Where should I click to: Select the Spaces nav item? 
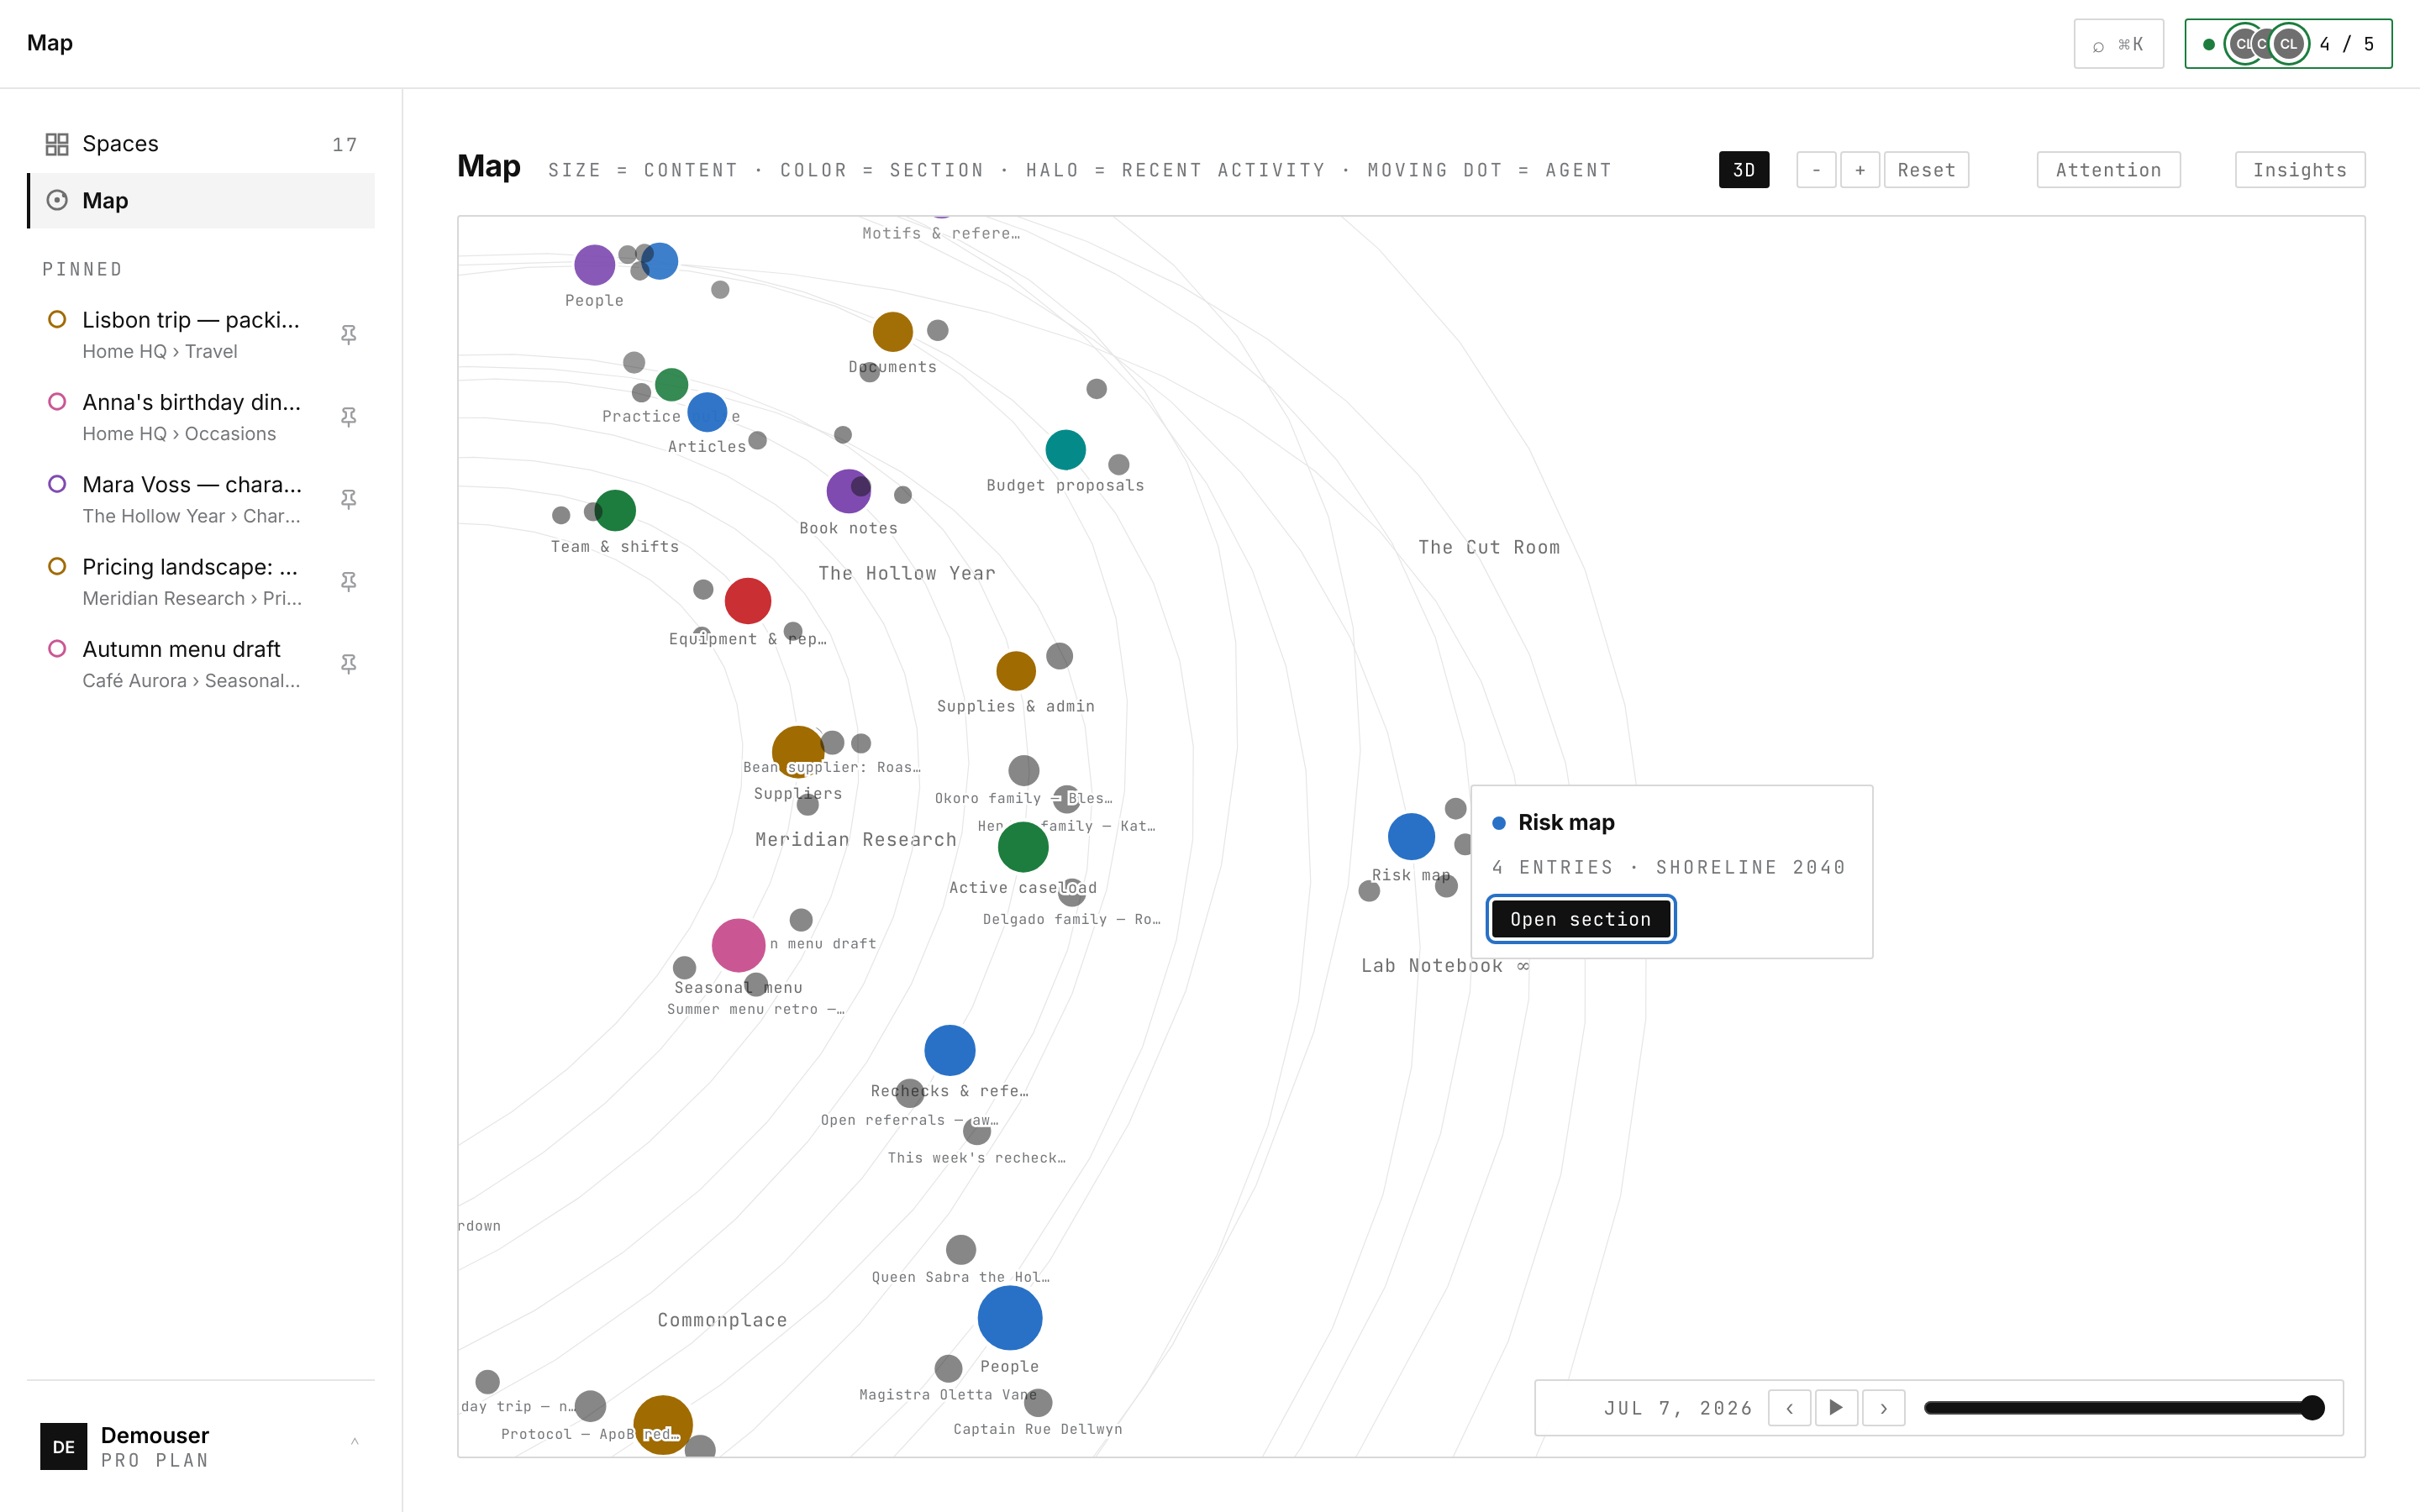[200, 144]
